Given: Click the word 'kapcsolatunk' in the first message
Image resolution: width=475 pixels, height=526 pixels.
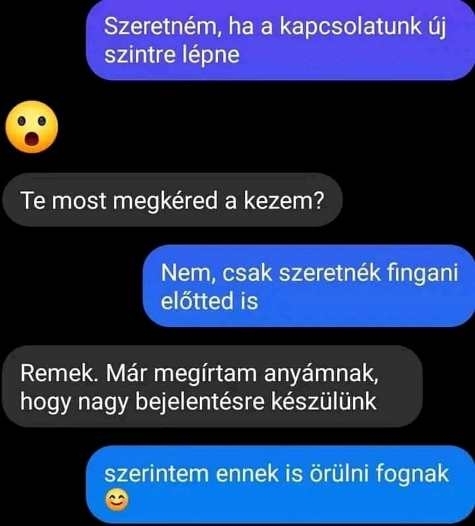Looking at the screenshot, I should coord(350,27).
